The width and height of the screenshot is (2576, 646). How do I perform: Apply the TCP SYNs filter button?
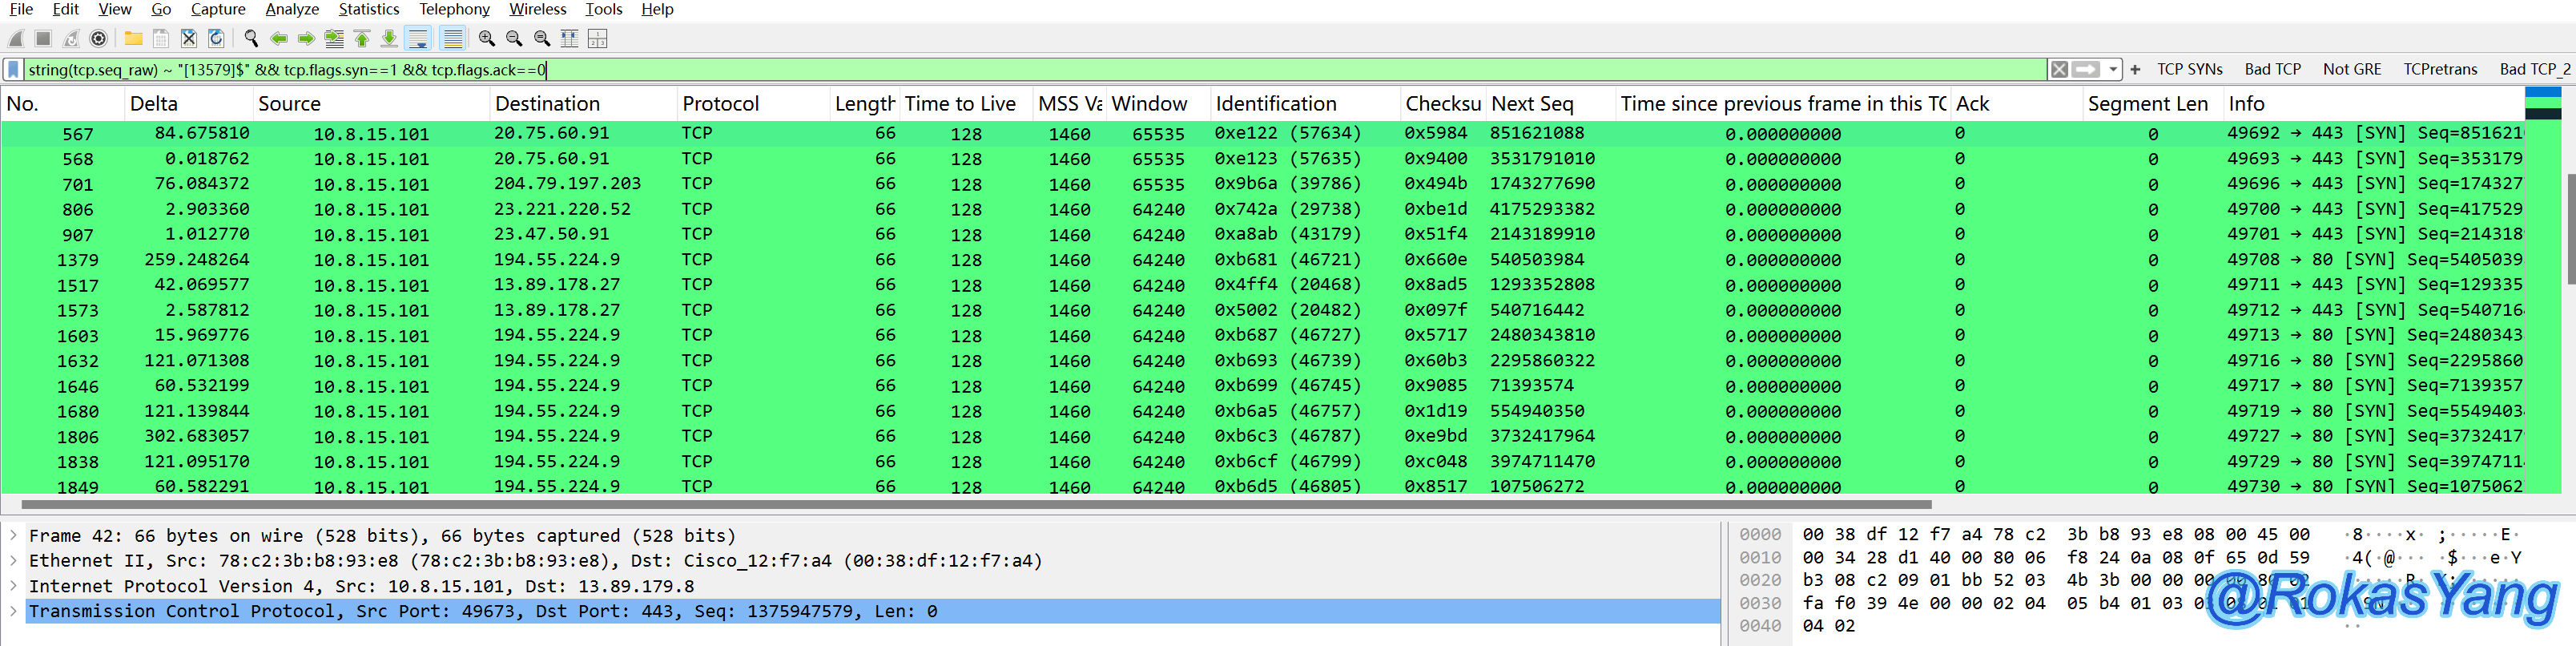2189,70
